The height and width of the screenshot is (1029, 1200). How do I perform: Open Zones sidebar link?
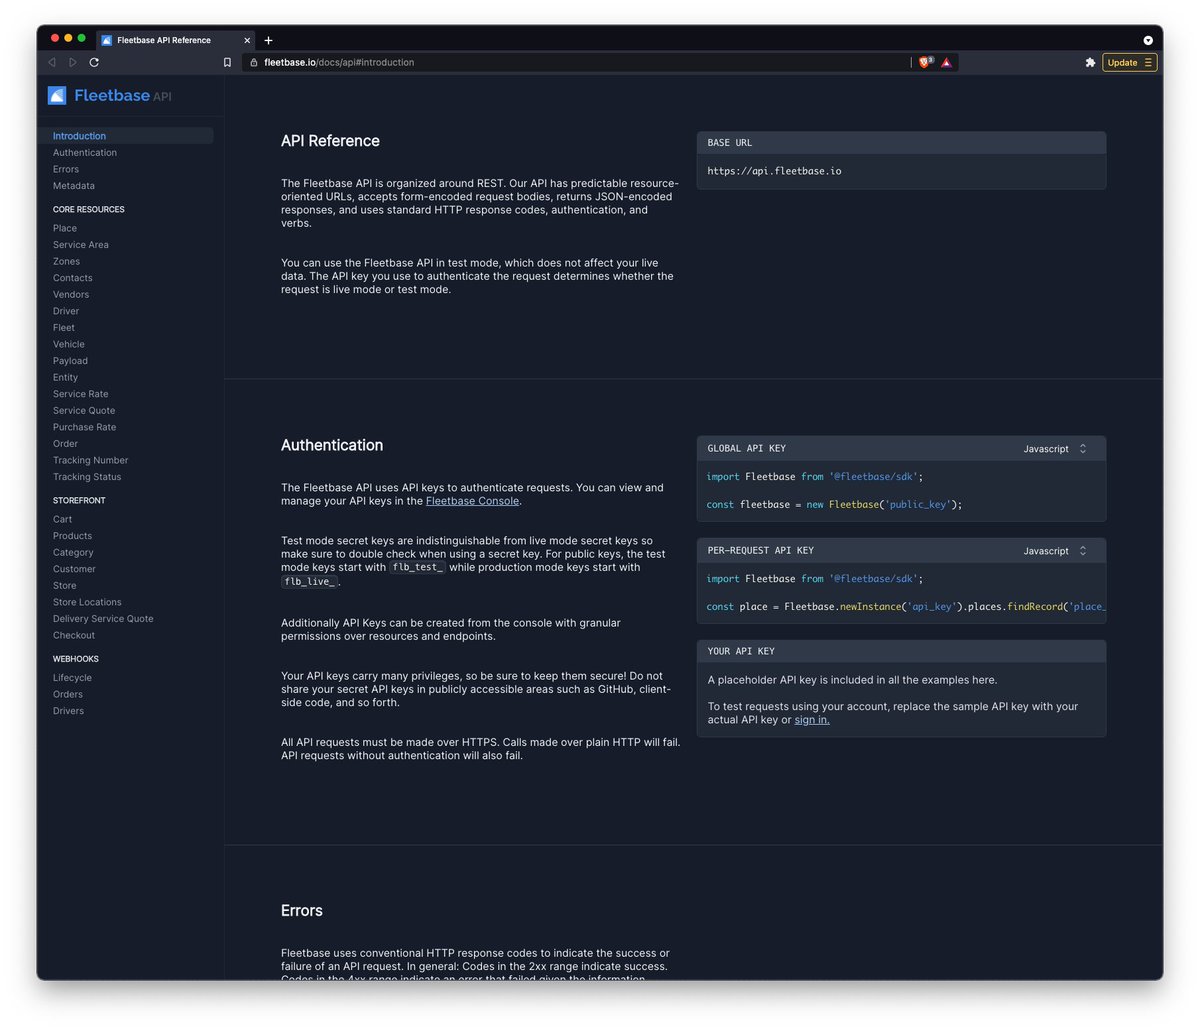(x=66, y=261)
